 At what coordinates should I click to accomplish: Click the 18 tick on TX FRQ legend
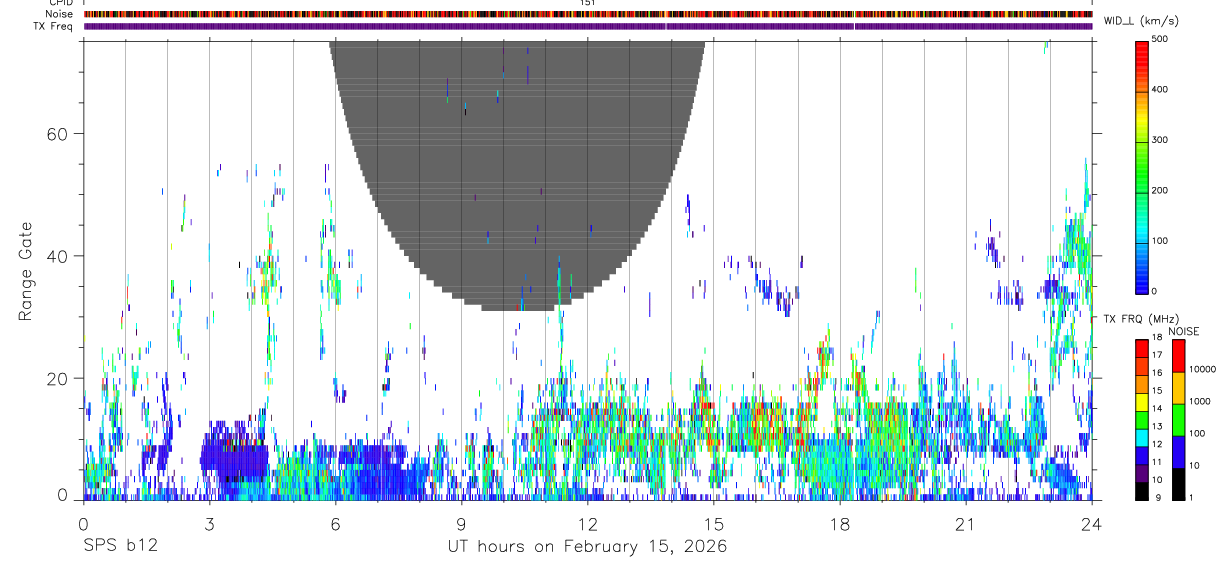click(x=1157, y=337)
